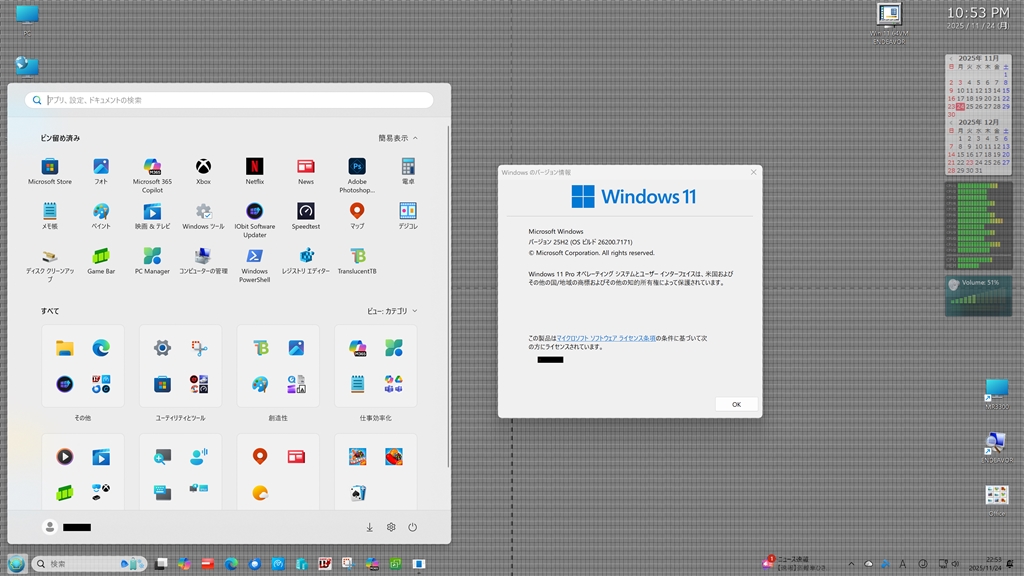Screen dimensions: 1024x576
Task: Click the Volume 51% gadget
Action: [x=978, y=297]
